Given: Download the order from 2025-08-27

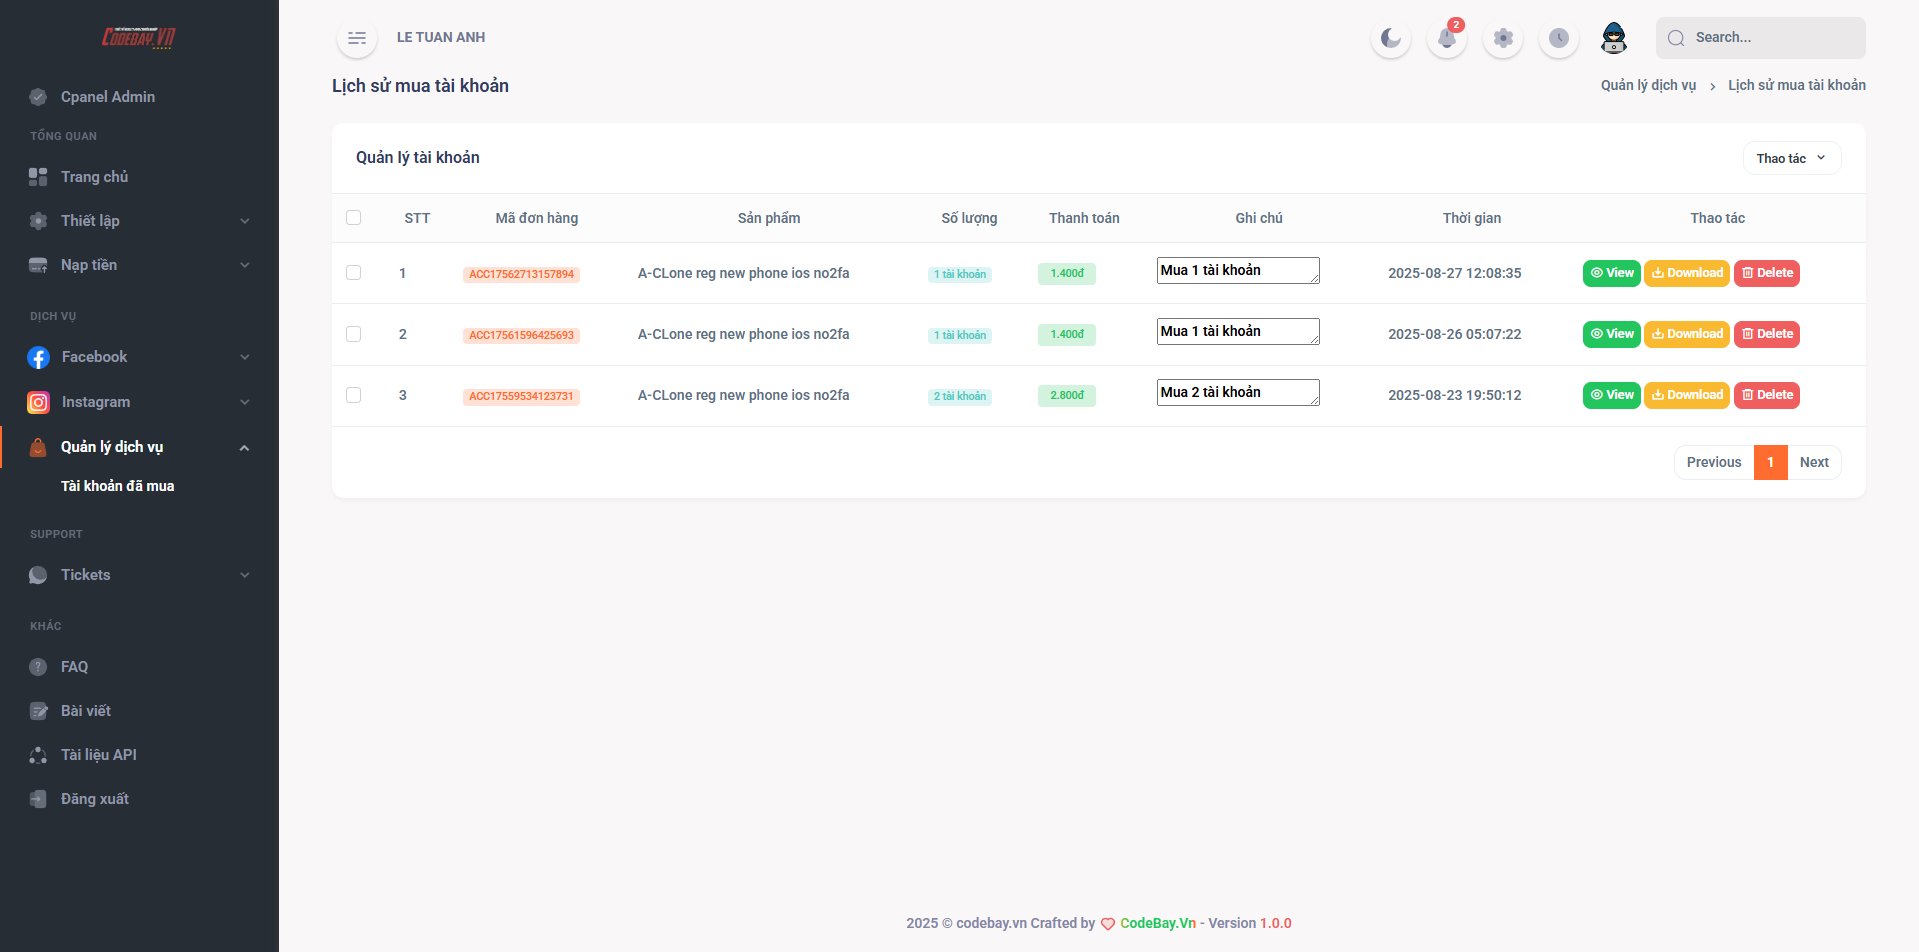Looking at the screenshot, I should tap(1686, 273).
